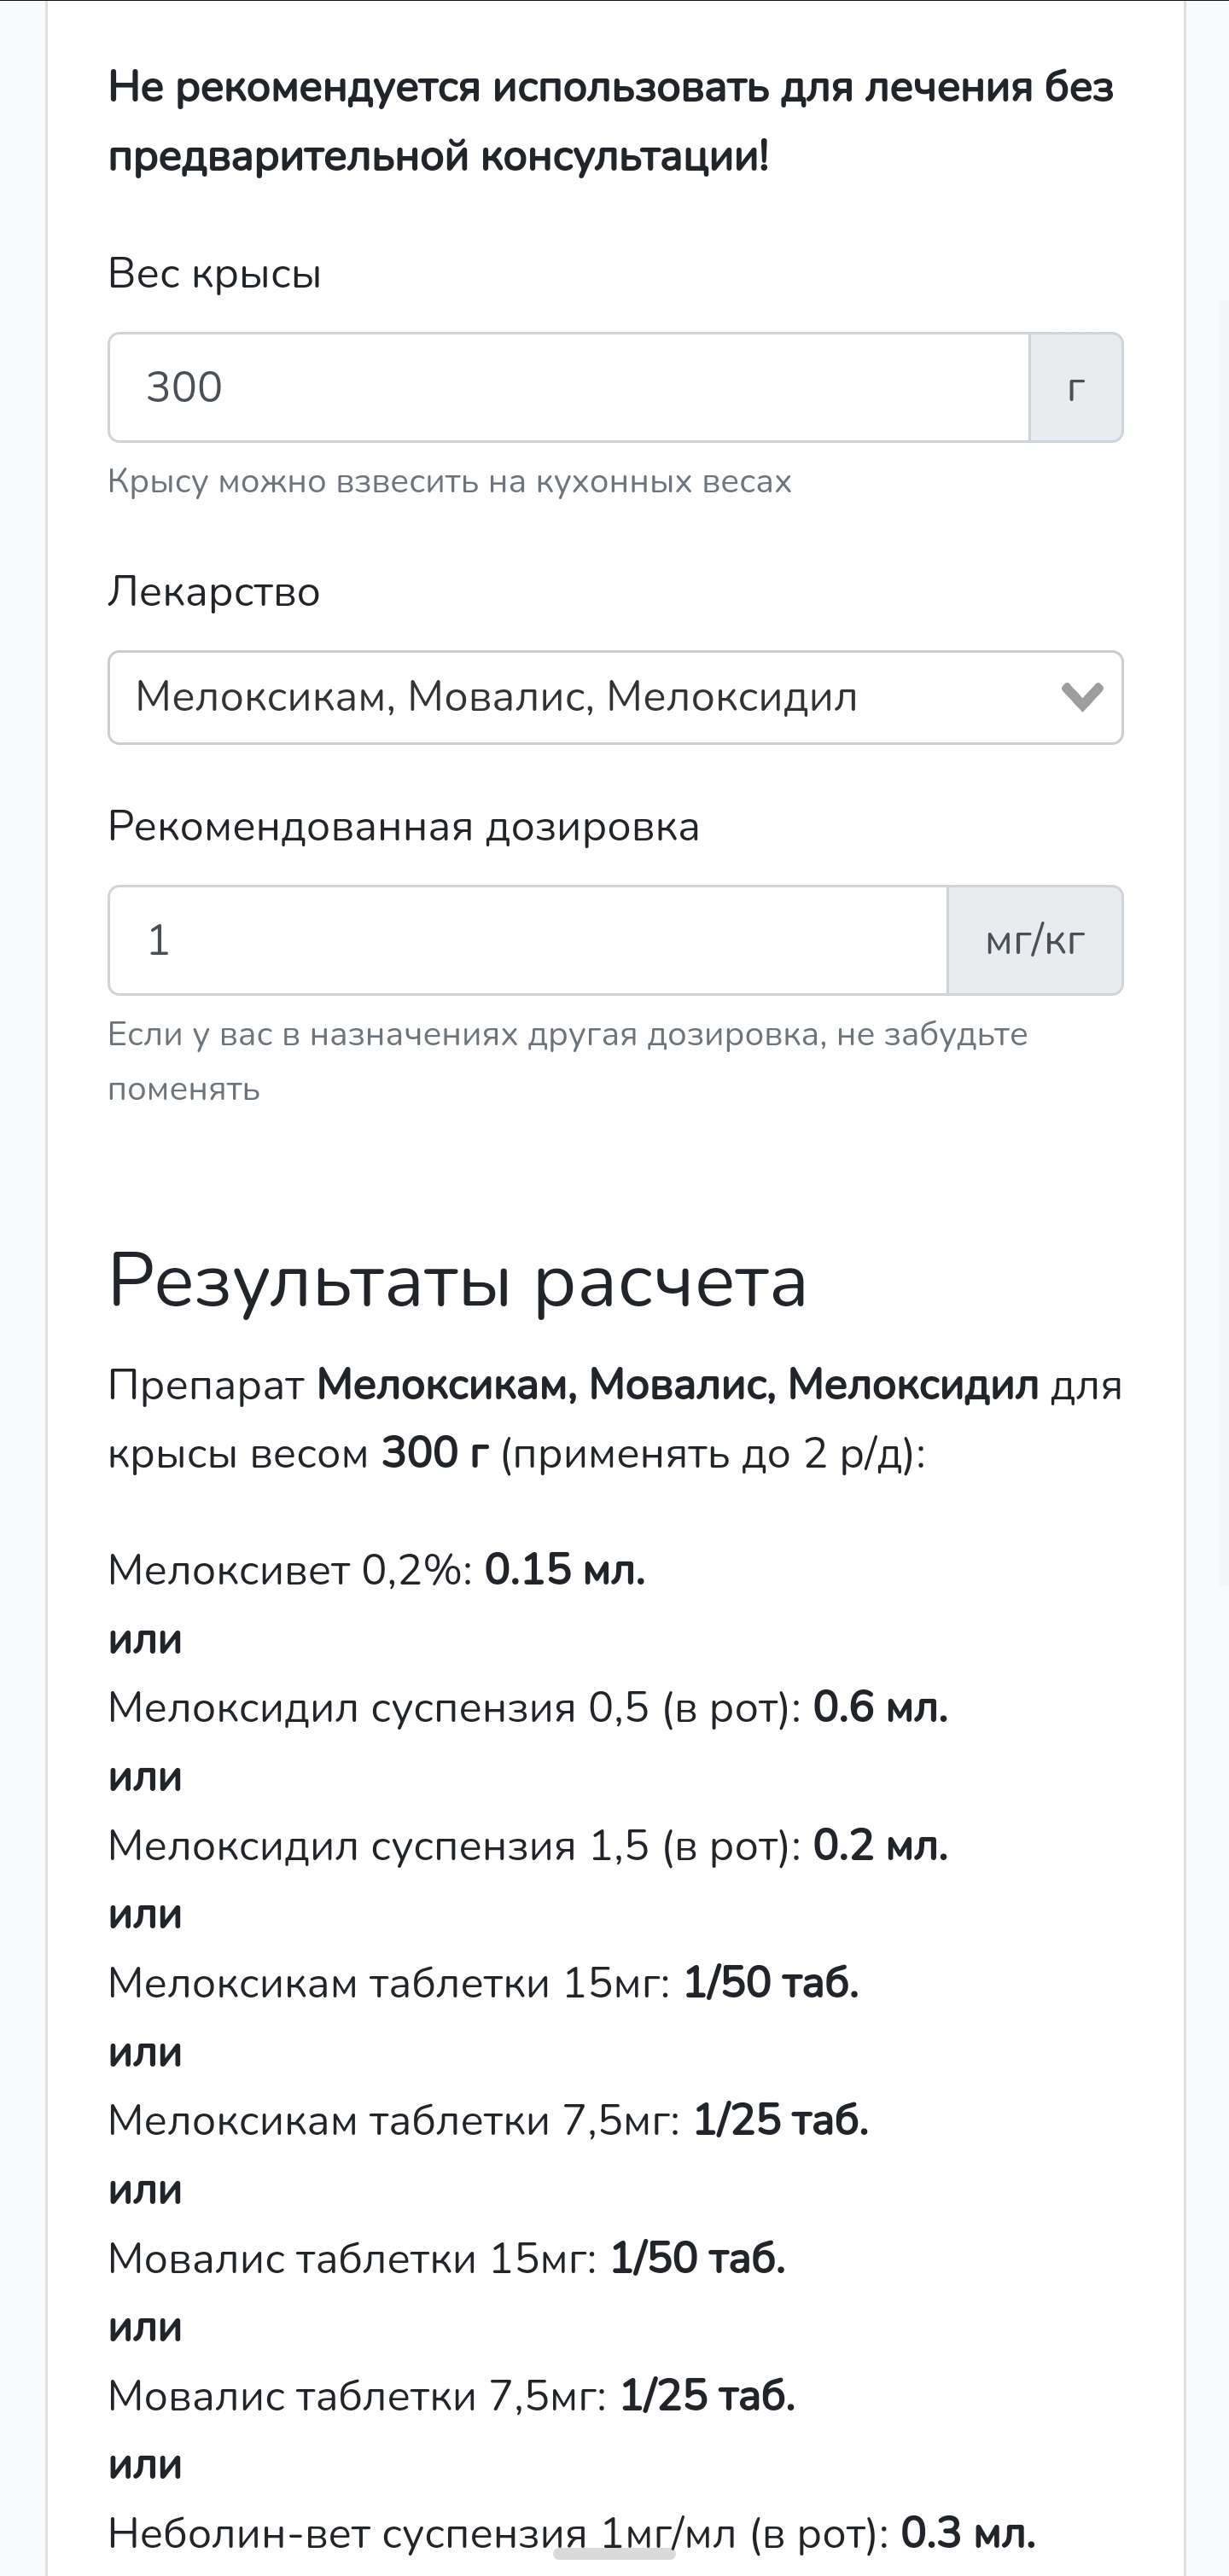Click the dropdown chevron arrow in the Лекарство field

(x=1081, y=697)
